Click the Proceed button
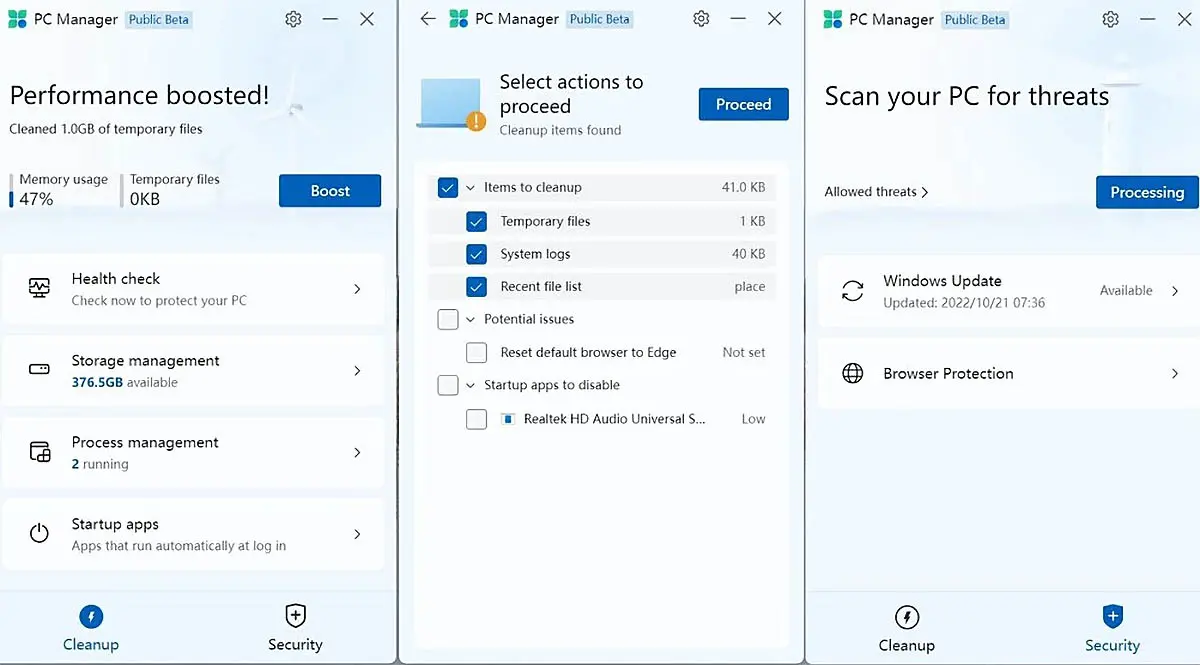Image resolution: width=1200 pixels, height=665 pixels. coord(743,104)
